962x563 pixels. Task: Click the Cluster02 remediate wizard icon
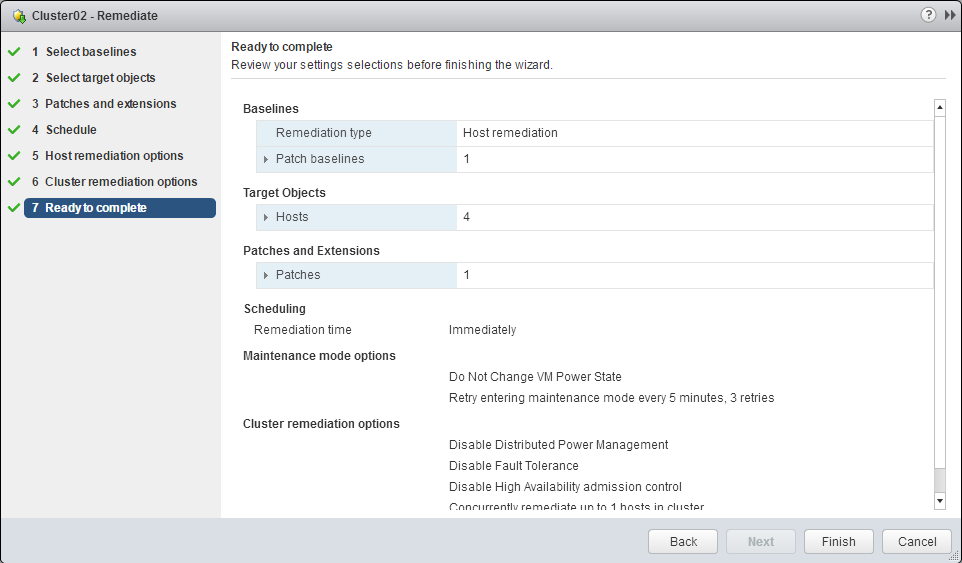(19, 16)
